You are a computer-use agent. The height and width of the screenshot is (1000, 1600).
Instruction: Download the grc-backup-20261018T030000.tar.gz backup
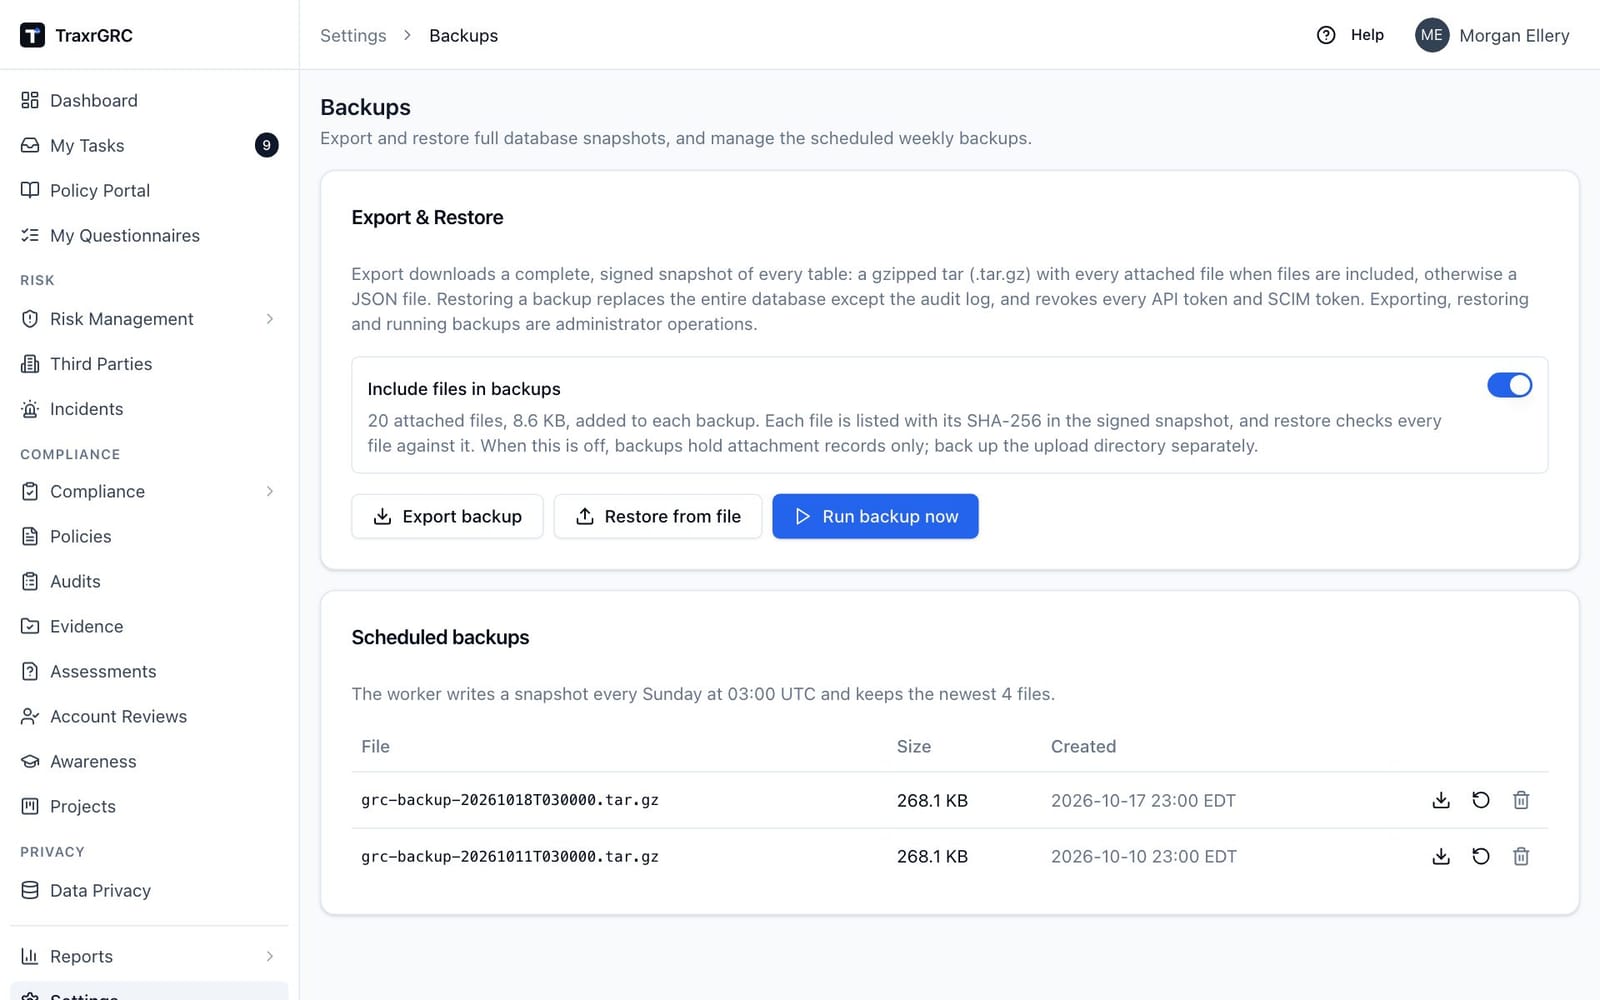click(1441, 800)
